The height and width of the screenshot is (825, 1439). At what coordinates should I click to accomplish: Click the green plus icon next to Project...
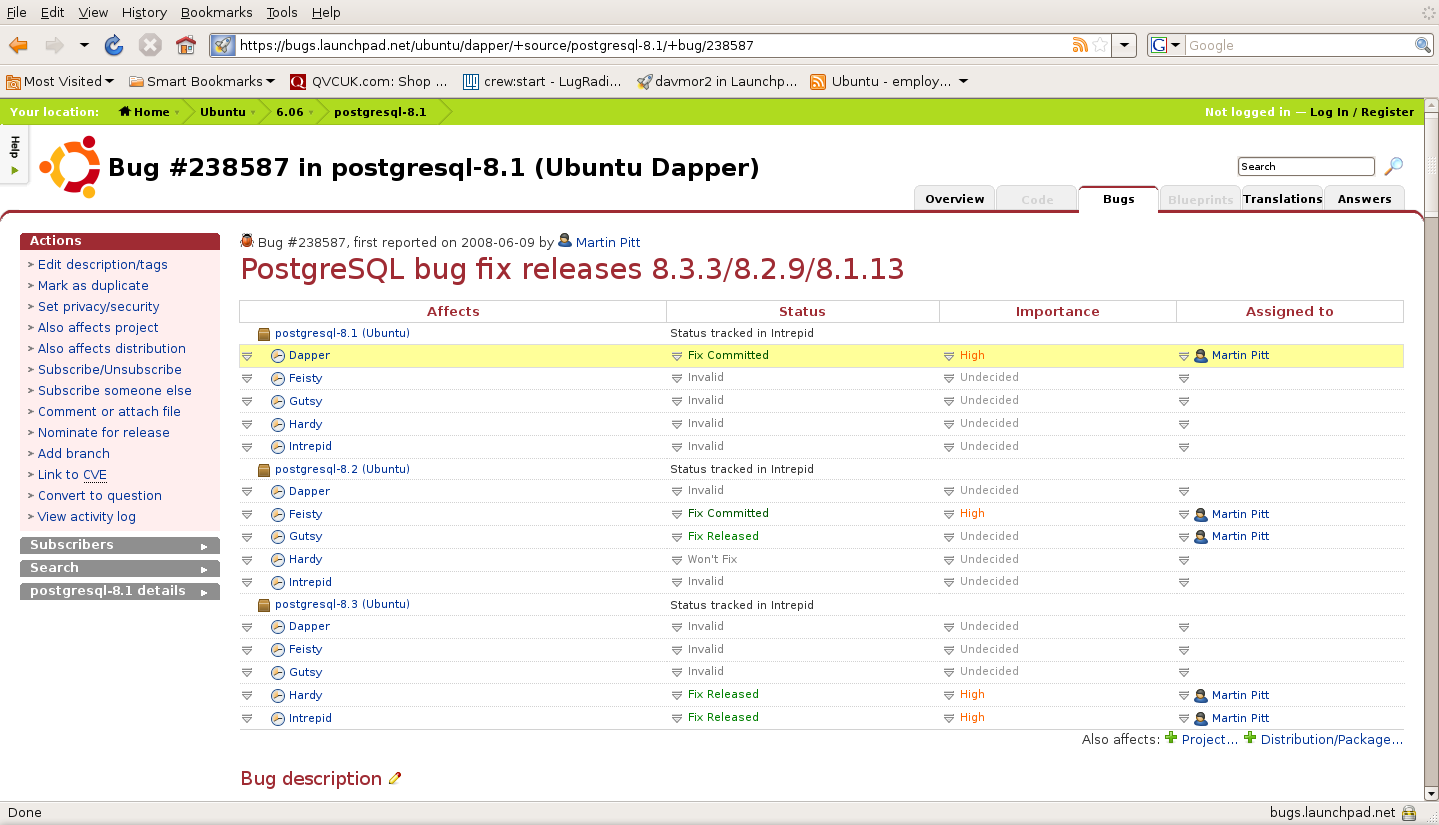[x=1171, y=739]
